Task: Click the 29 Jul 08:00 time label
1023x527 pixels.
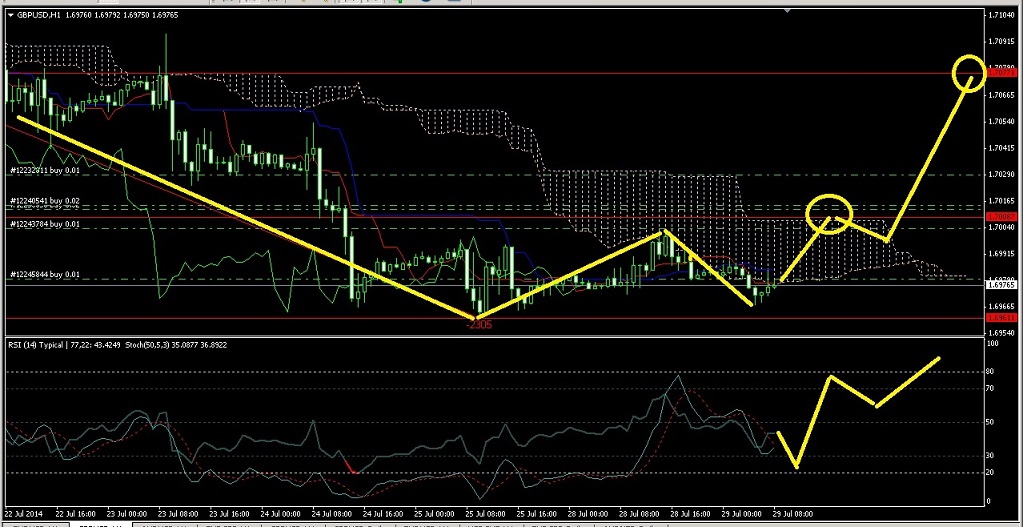Action: 792,514
